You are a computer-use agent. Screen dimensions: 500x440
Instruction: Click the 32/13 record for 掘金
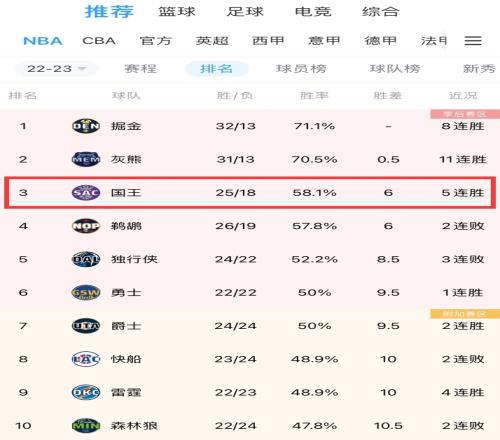pos(235,126)
